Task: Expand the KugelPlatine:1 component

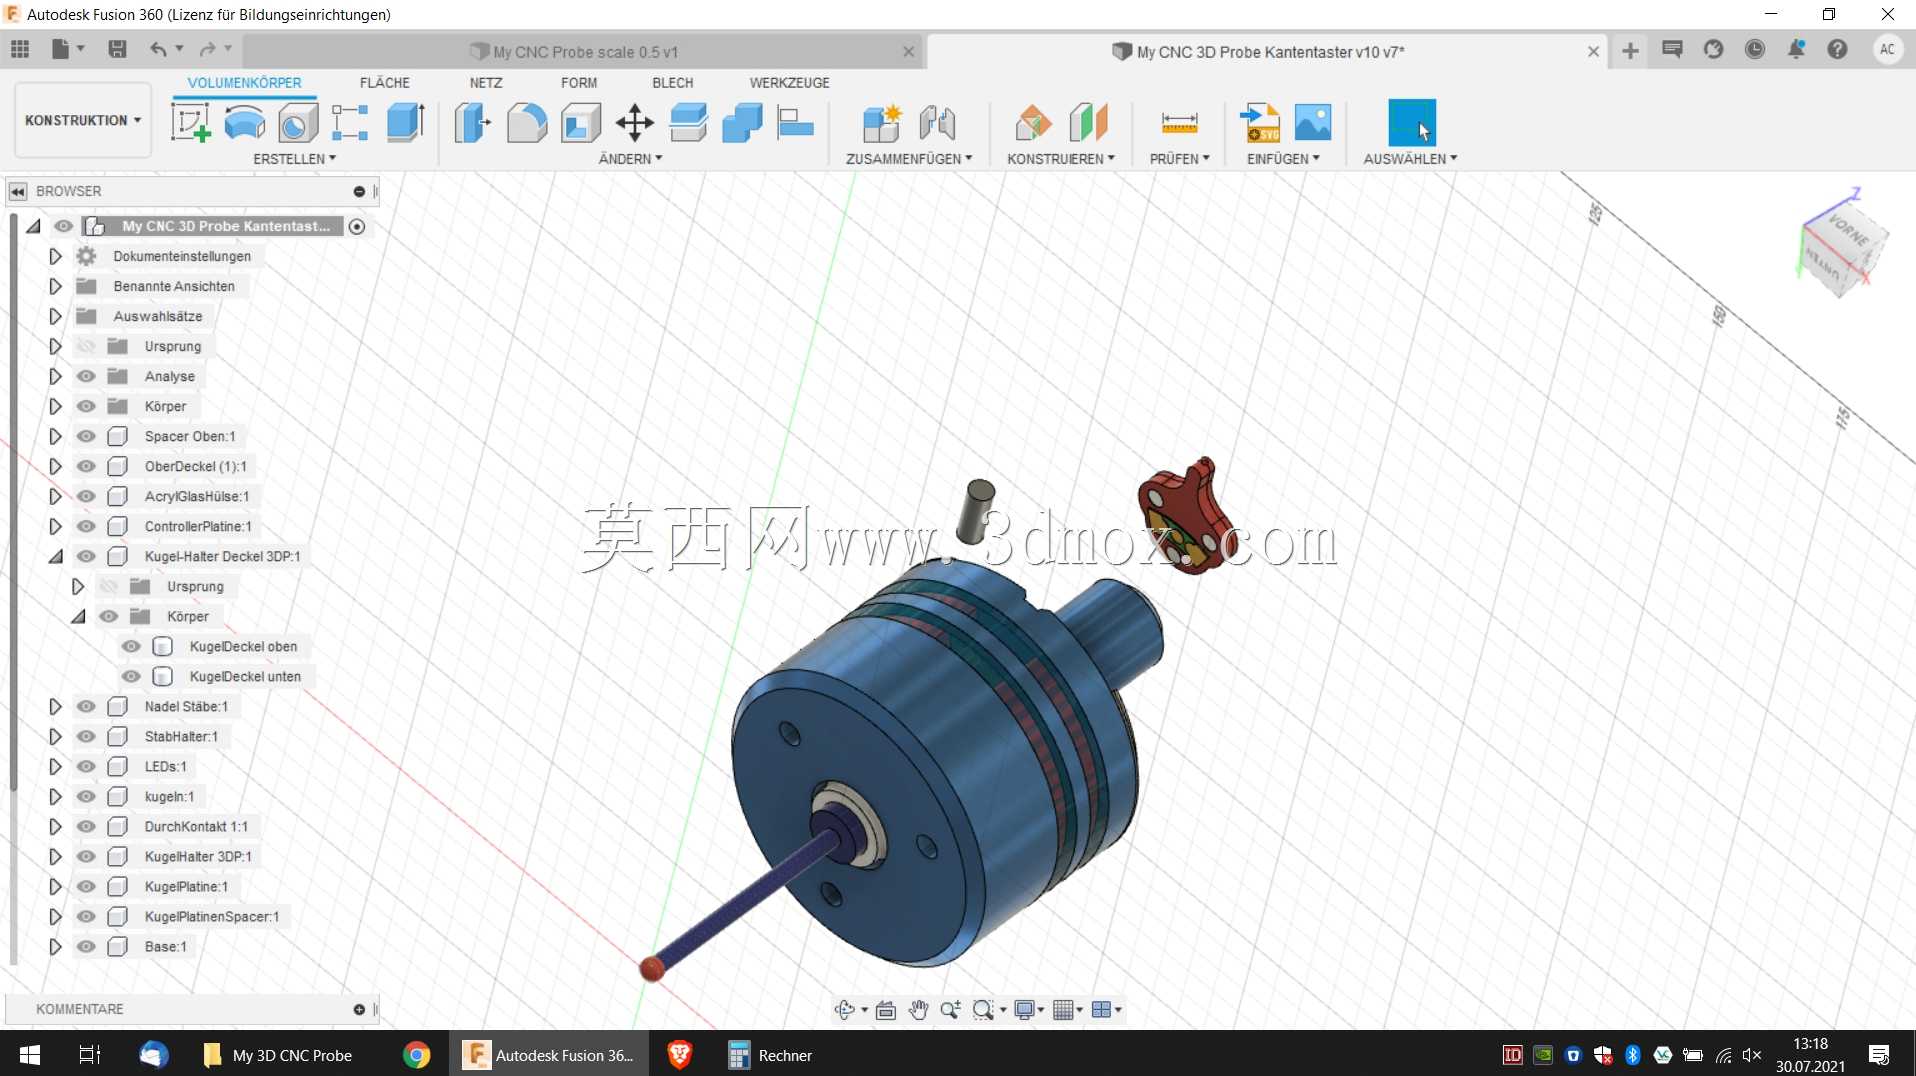Action: pos(55,886)
